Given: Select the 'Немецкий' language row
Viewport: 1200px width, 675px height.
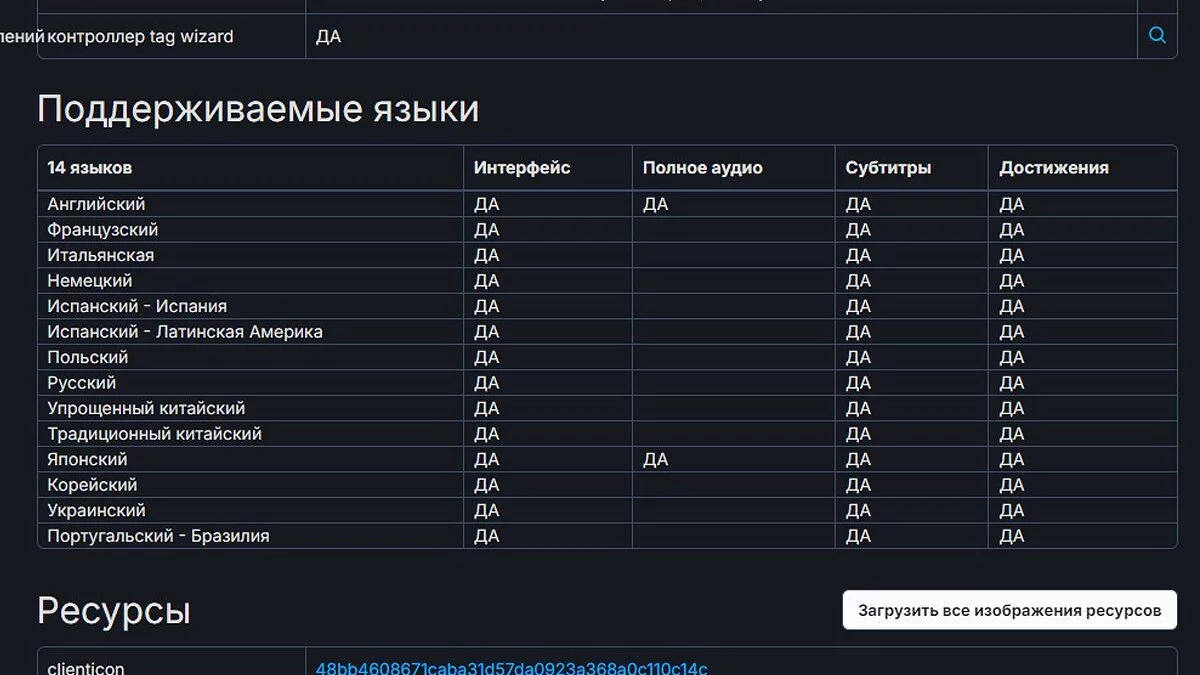Looking at the screenshot, I should pyautogui.click(x=607, y=281).
